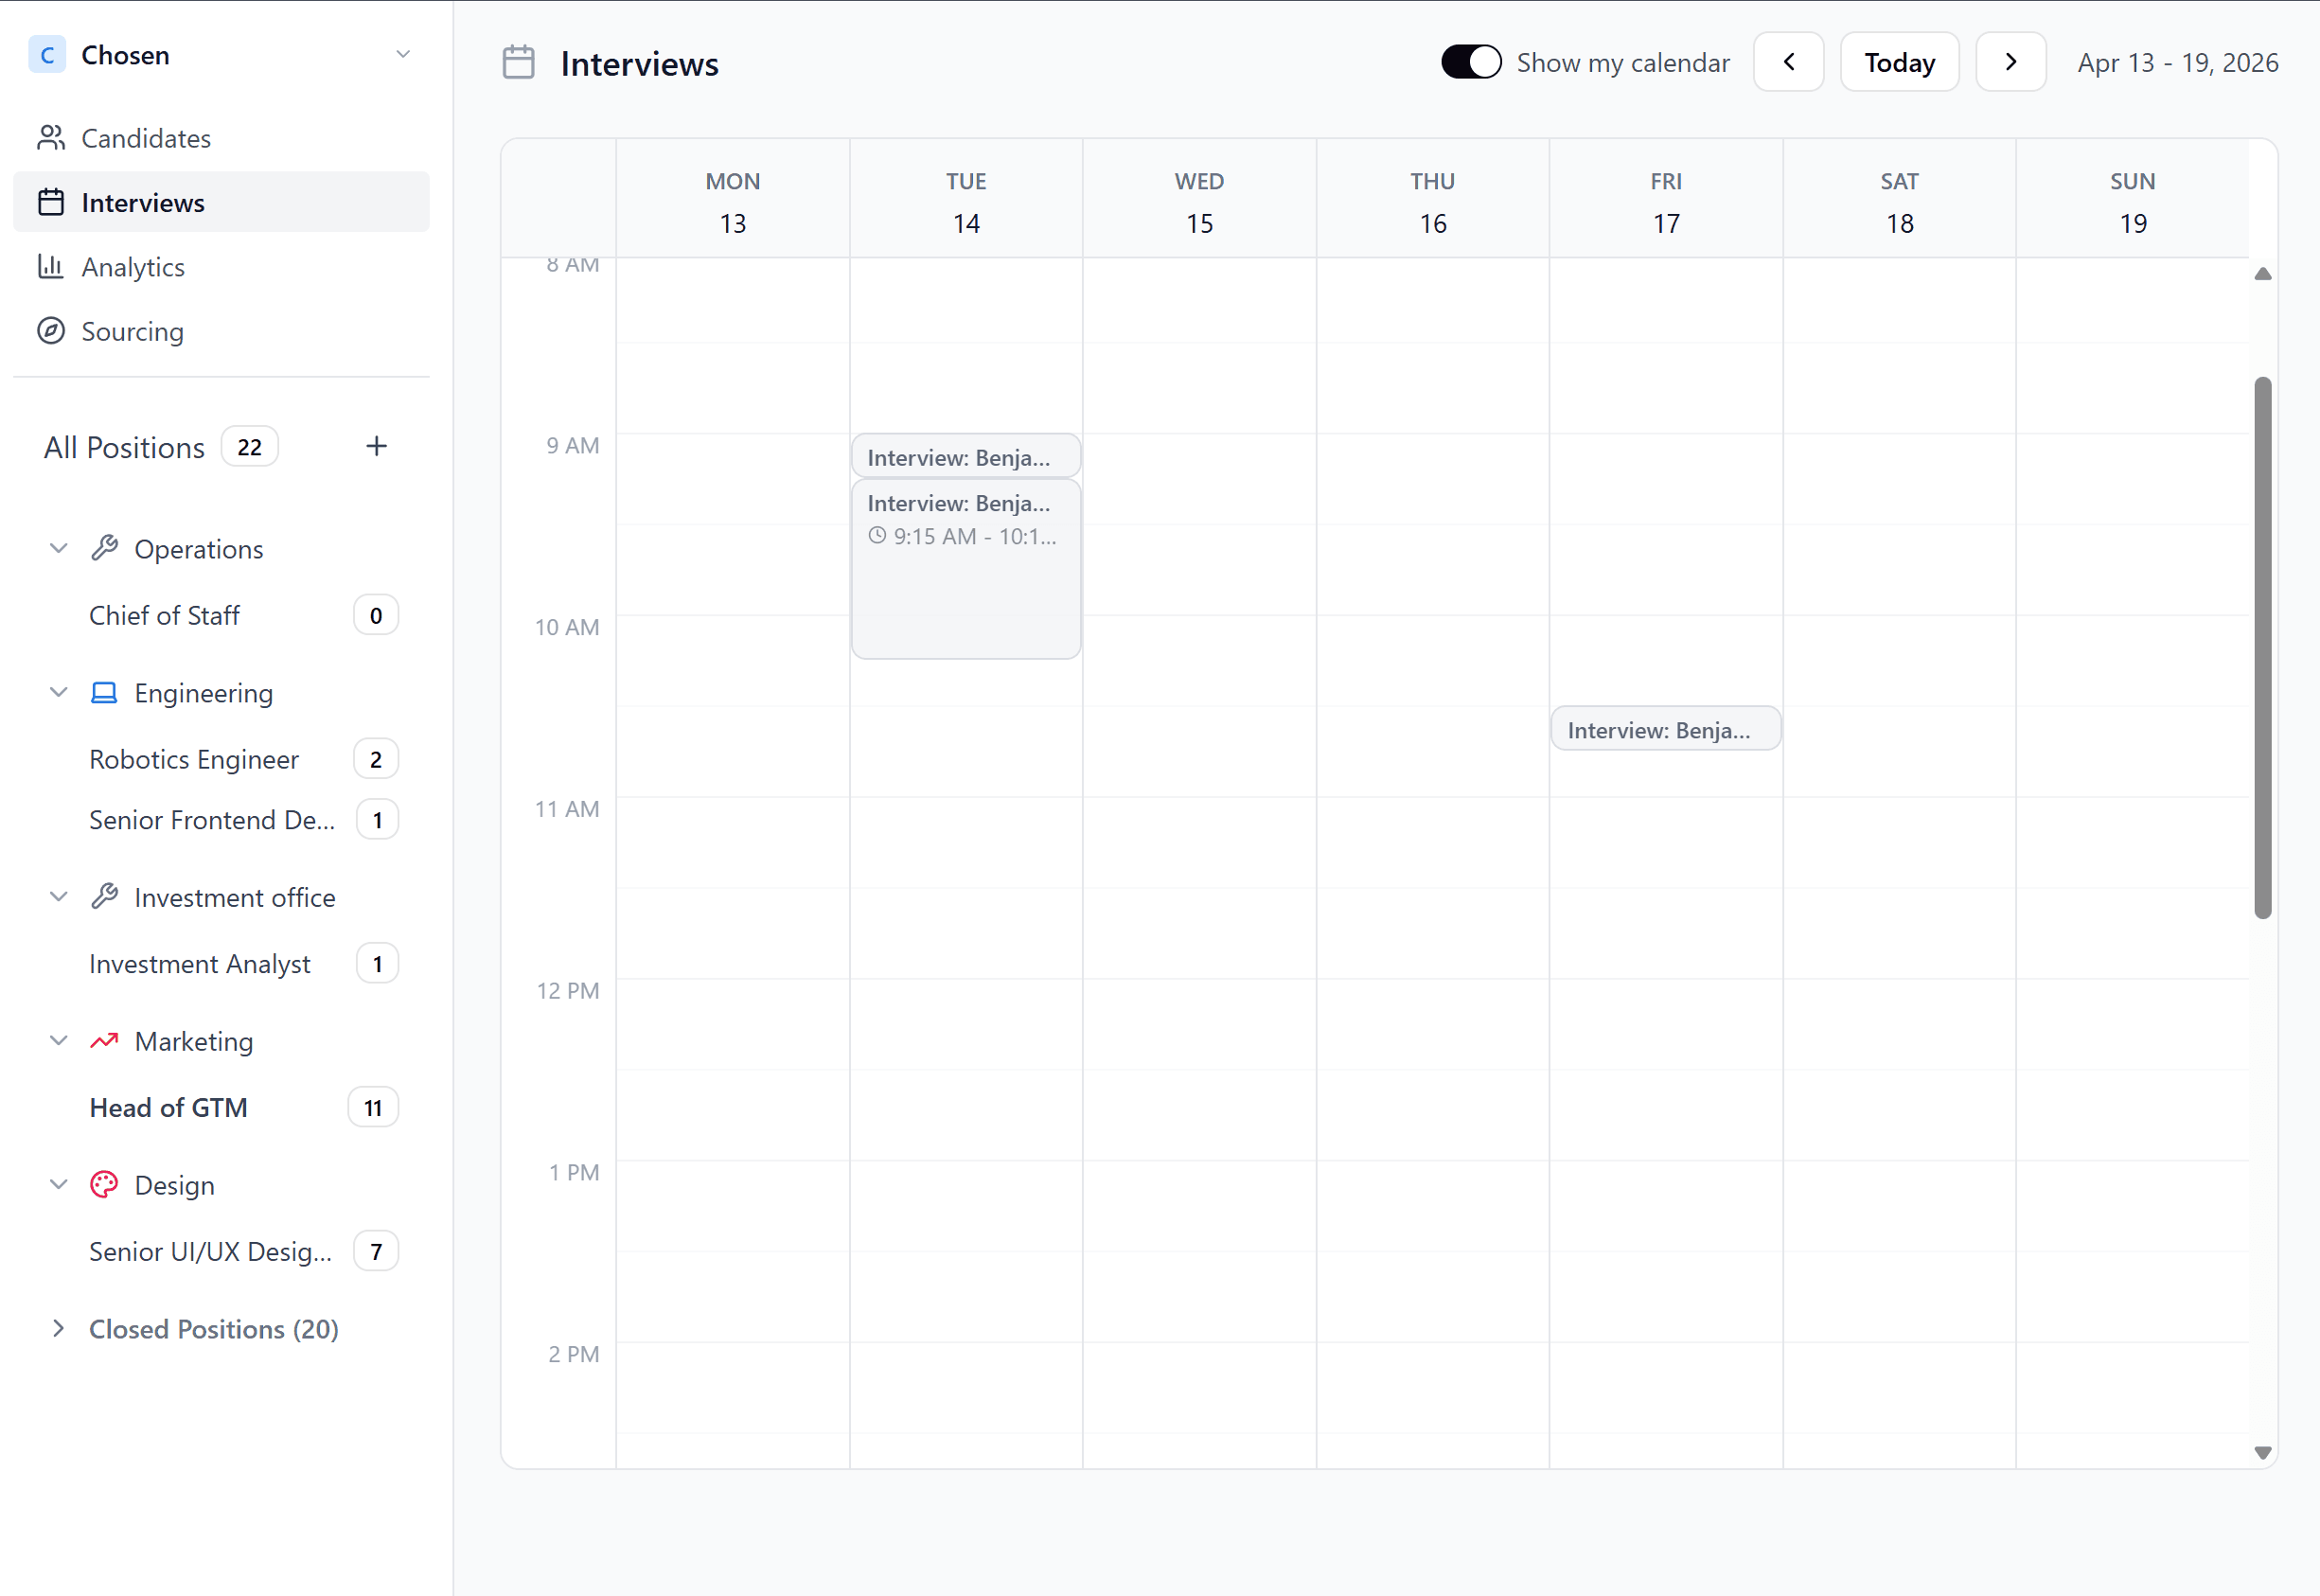This screenshot has width=2320, height=1596.
Task: Click the laptop icon next to Engineering
Action: [105, 692]
